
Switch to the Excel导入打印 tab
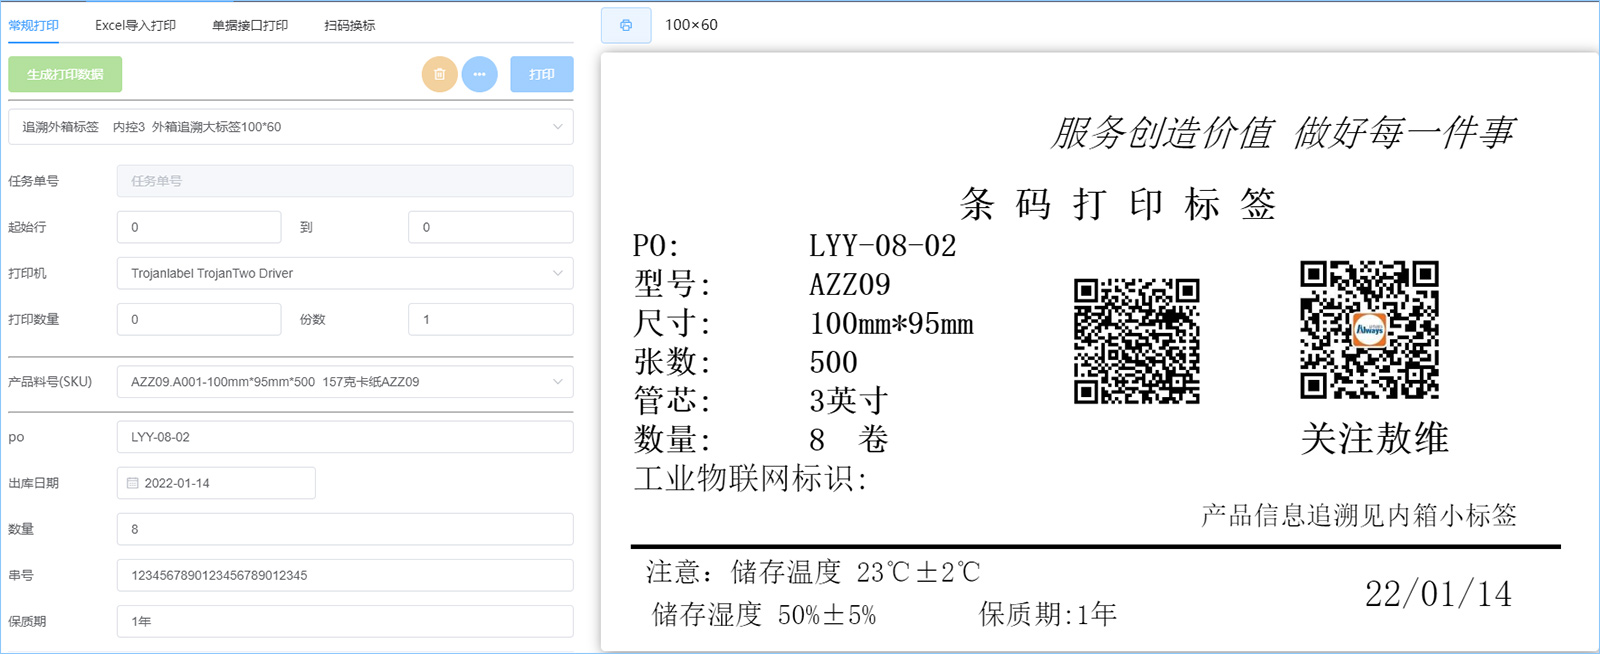[135, 25]
